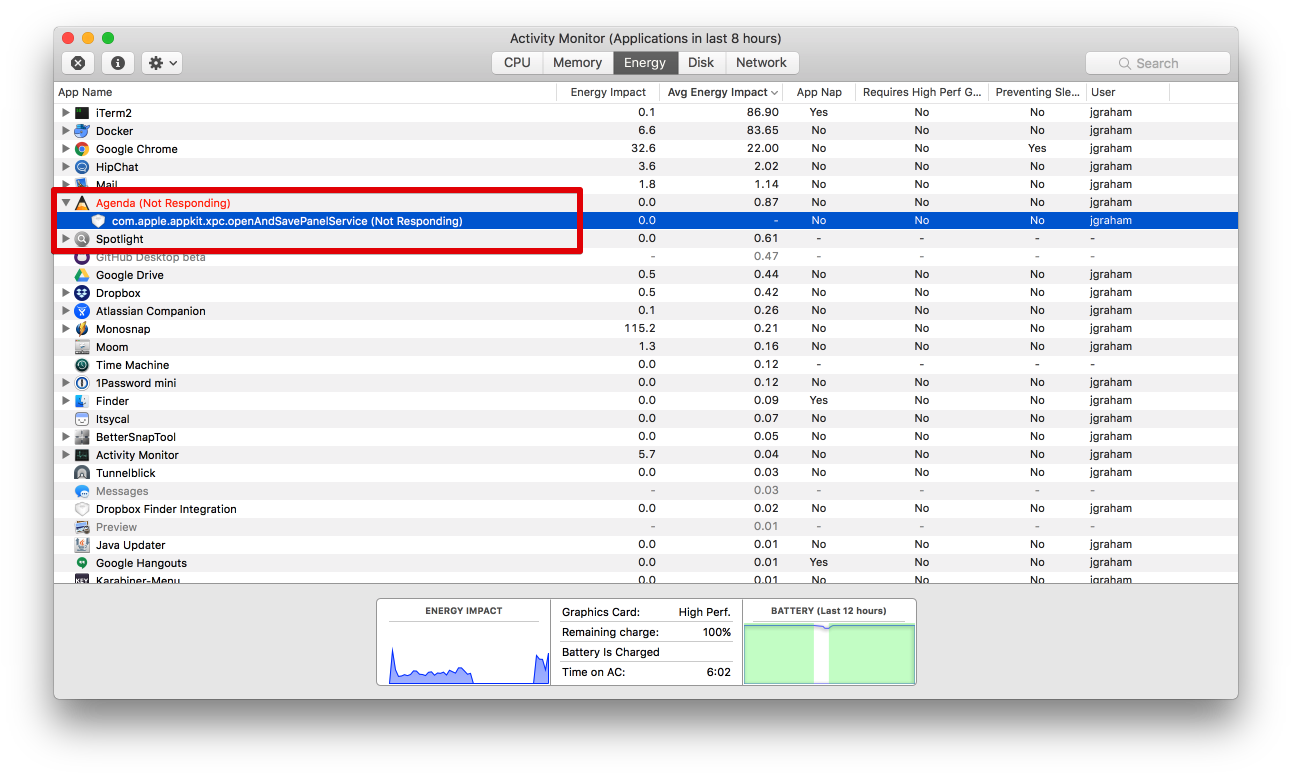Open the gear actions dropdown
The image size is (1291, 773).
[x=162, y=63]
